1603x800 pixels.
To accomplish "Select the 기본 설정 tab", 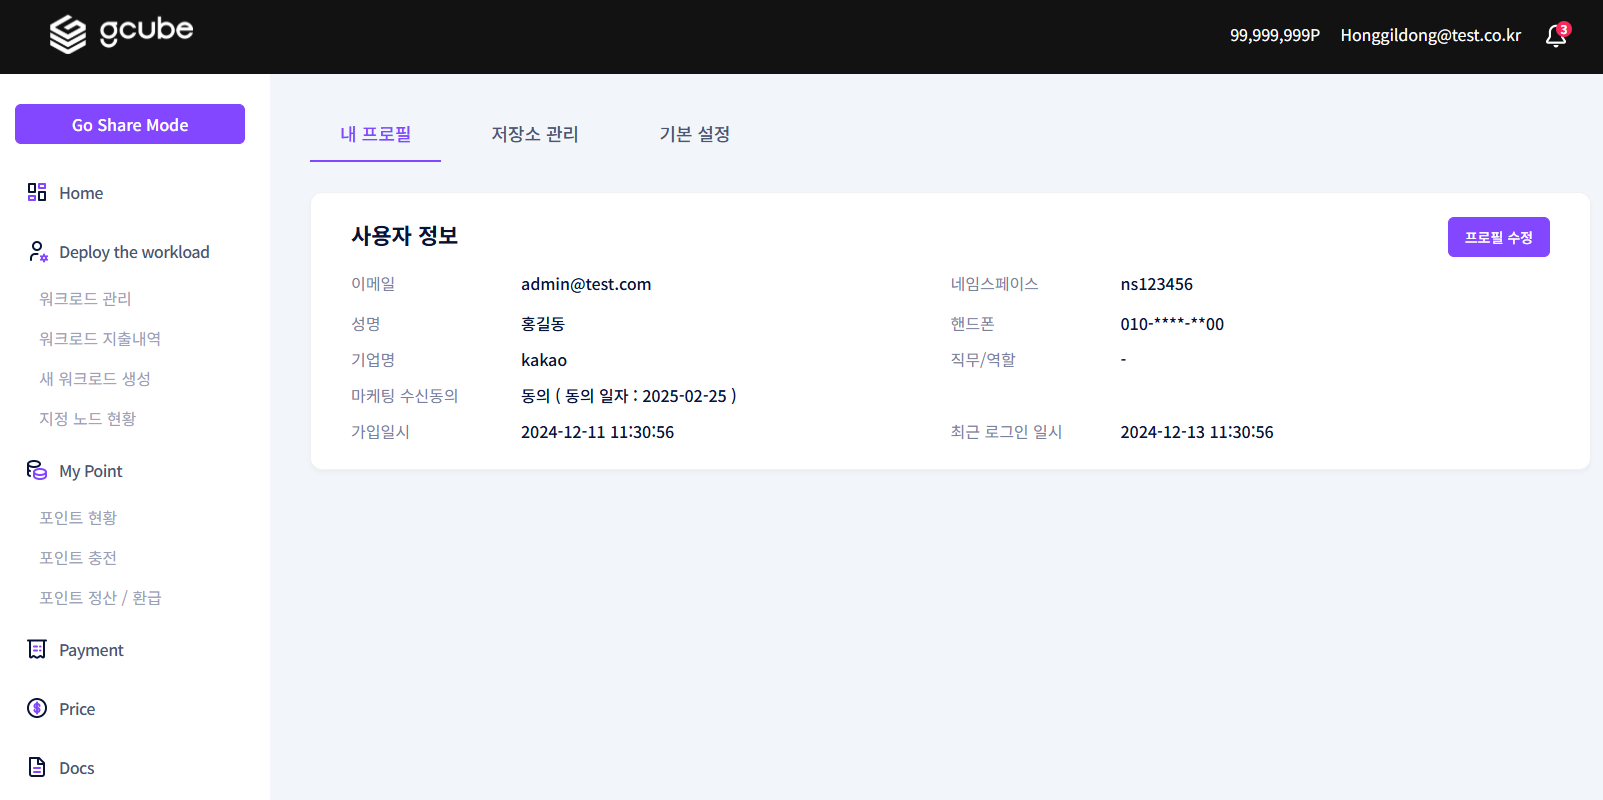I will [694, 134].
